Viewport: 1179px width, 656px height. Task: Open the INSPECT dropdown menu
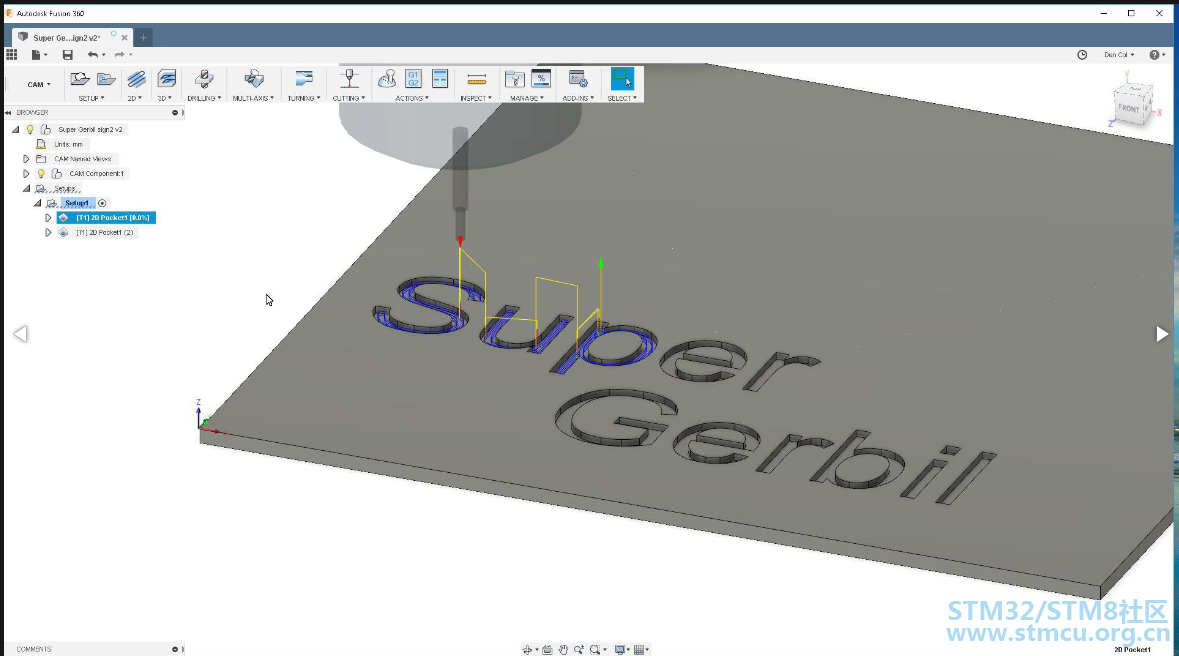tap(476, 98)
